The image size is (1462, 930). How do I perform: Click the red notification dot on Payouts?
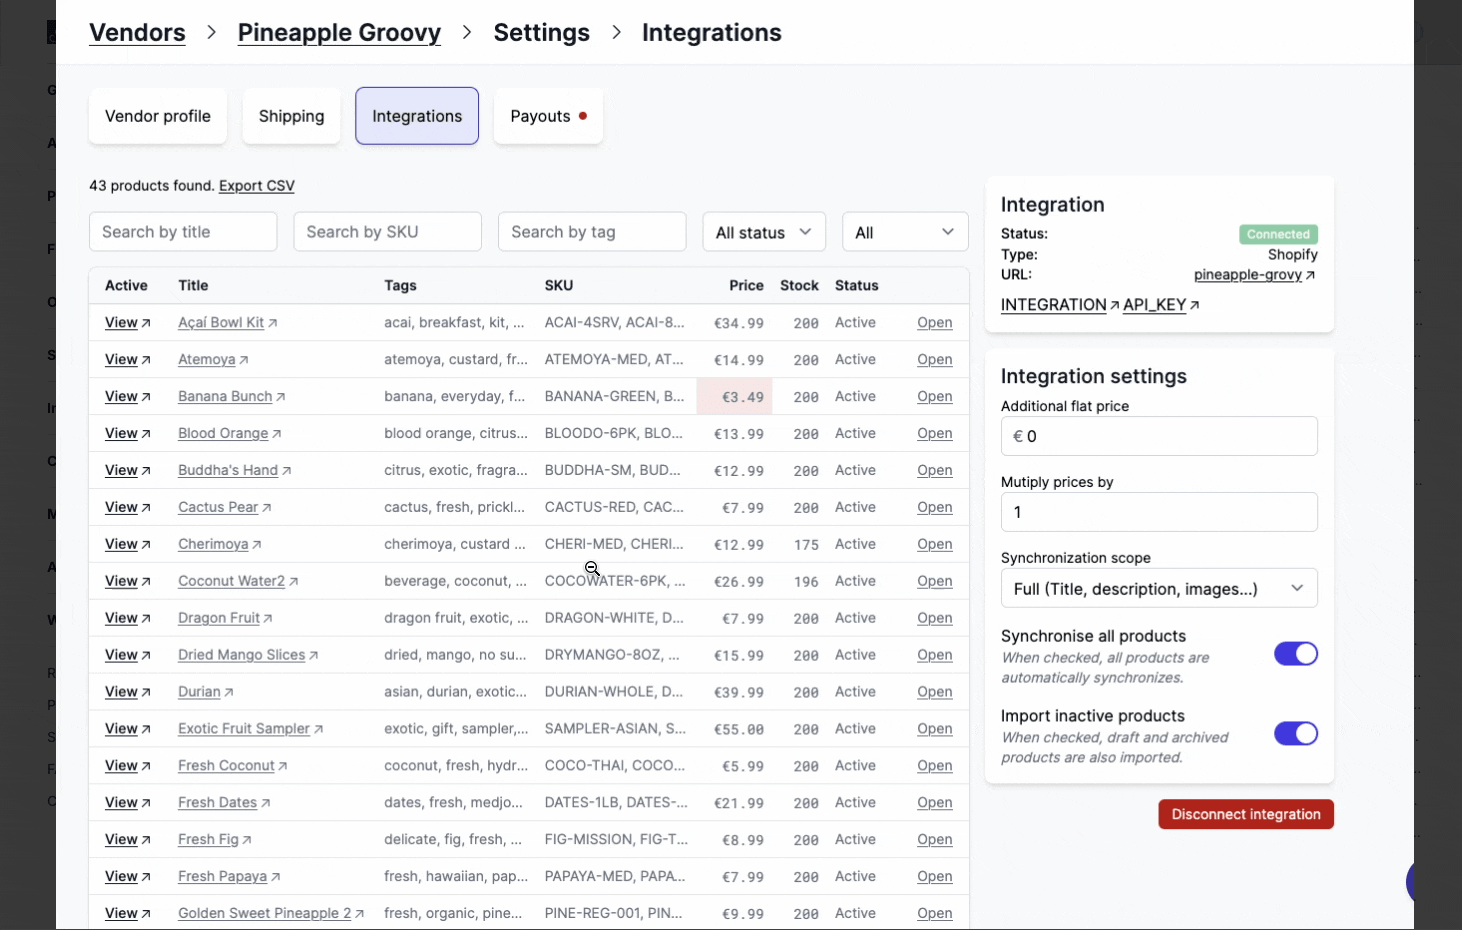tap(583, 116)
